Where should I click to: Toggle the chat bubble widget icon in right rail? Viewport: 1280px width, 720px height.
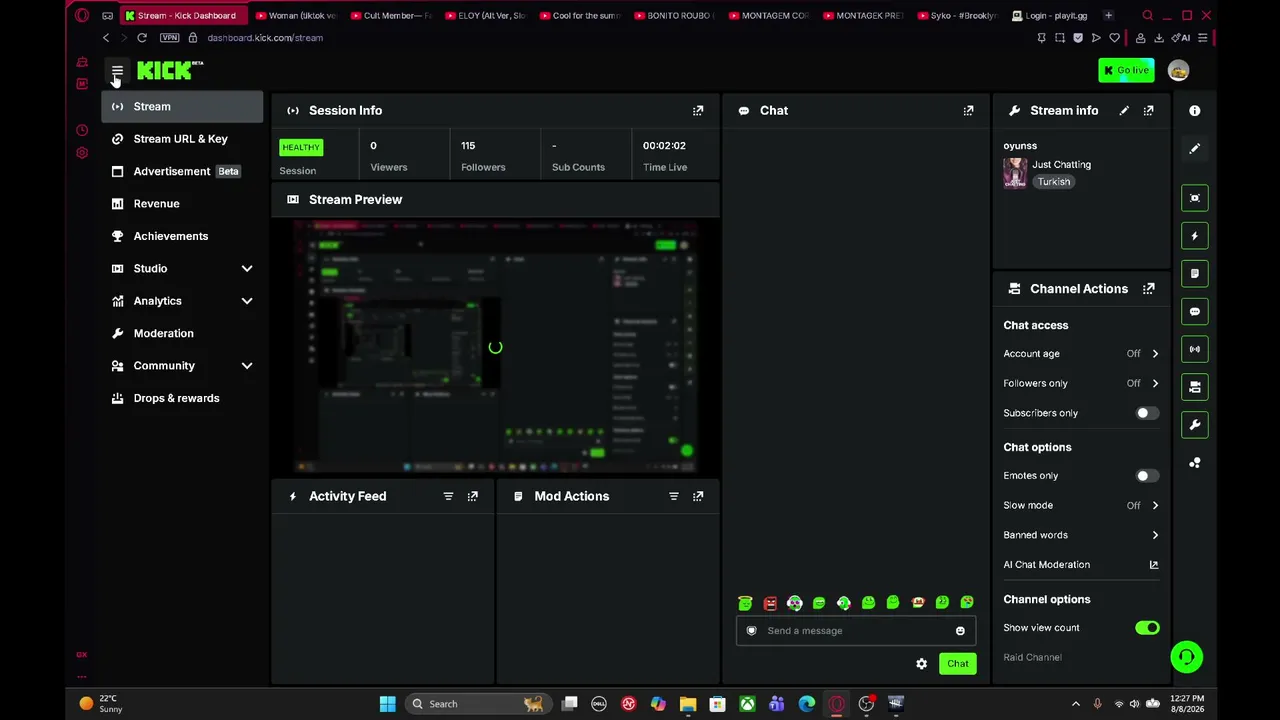point(1194,312)
